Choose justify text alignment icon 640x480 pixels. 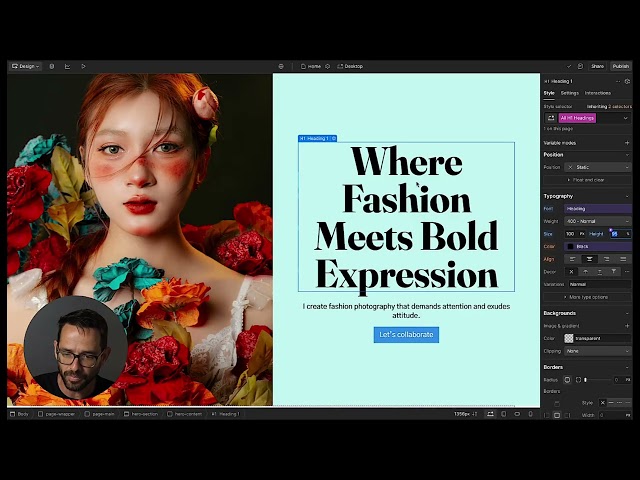(x=622, y=258)
